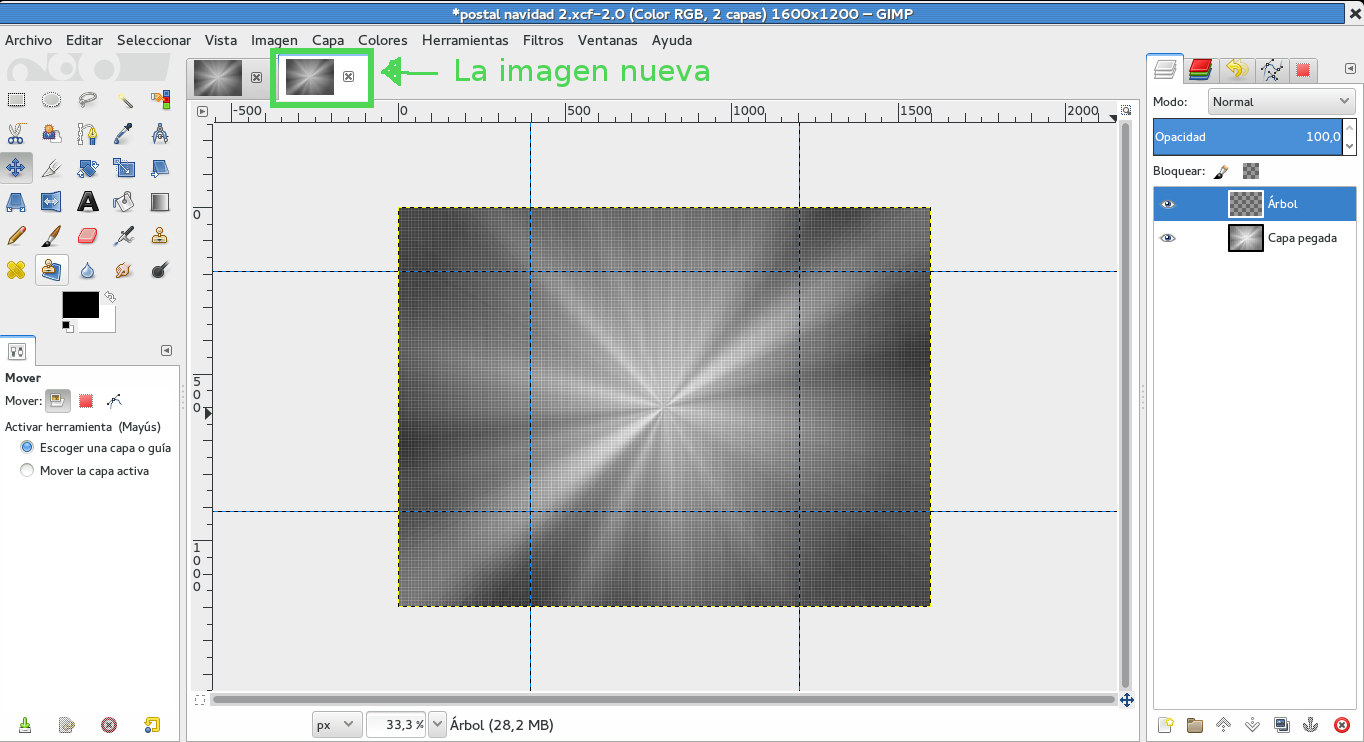1364x742 pixels.
Task: Activate the Clone (stamp) tool
Action: pos(159,235)
